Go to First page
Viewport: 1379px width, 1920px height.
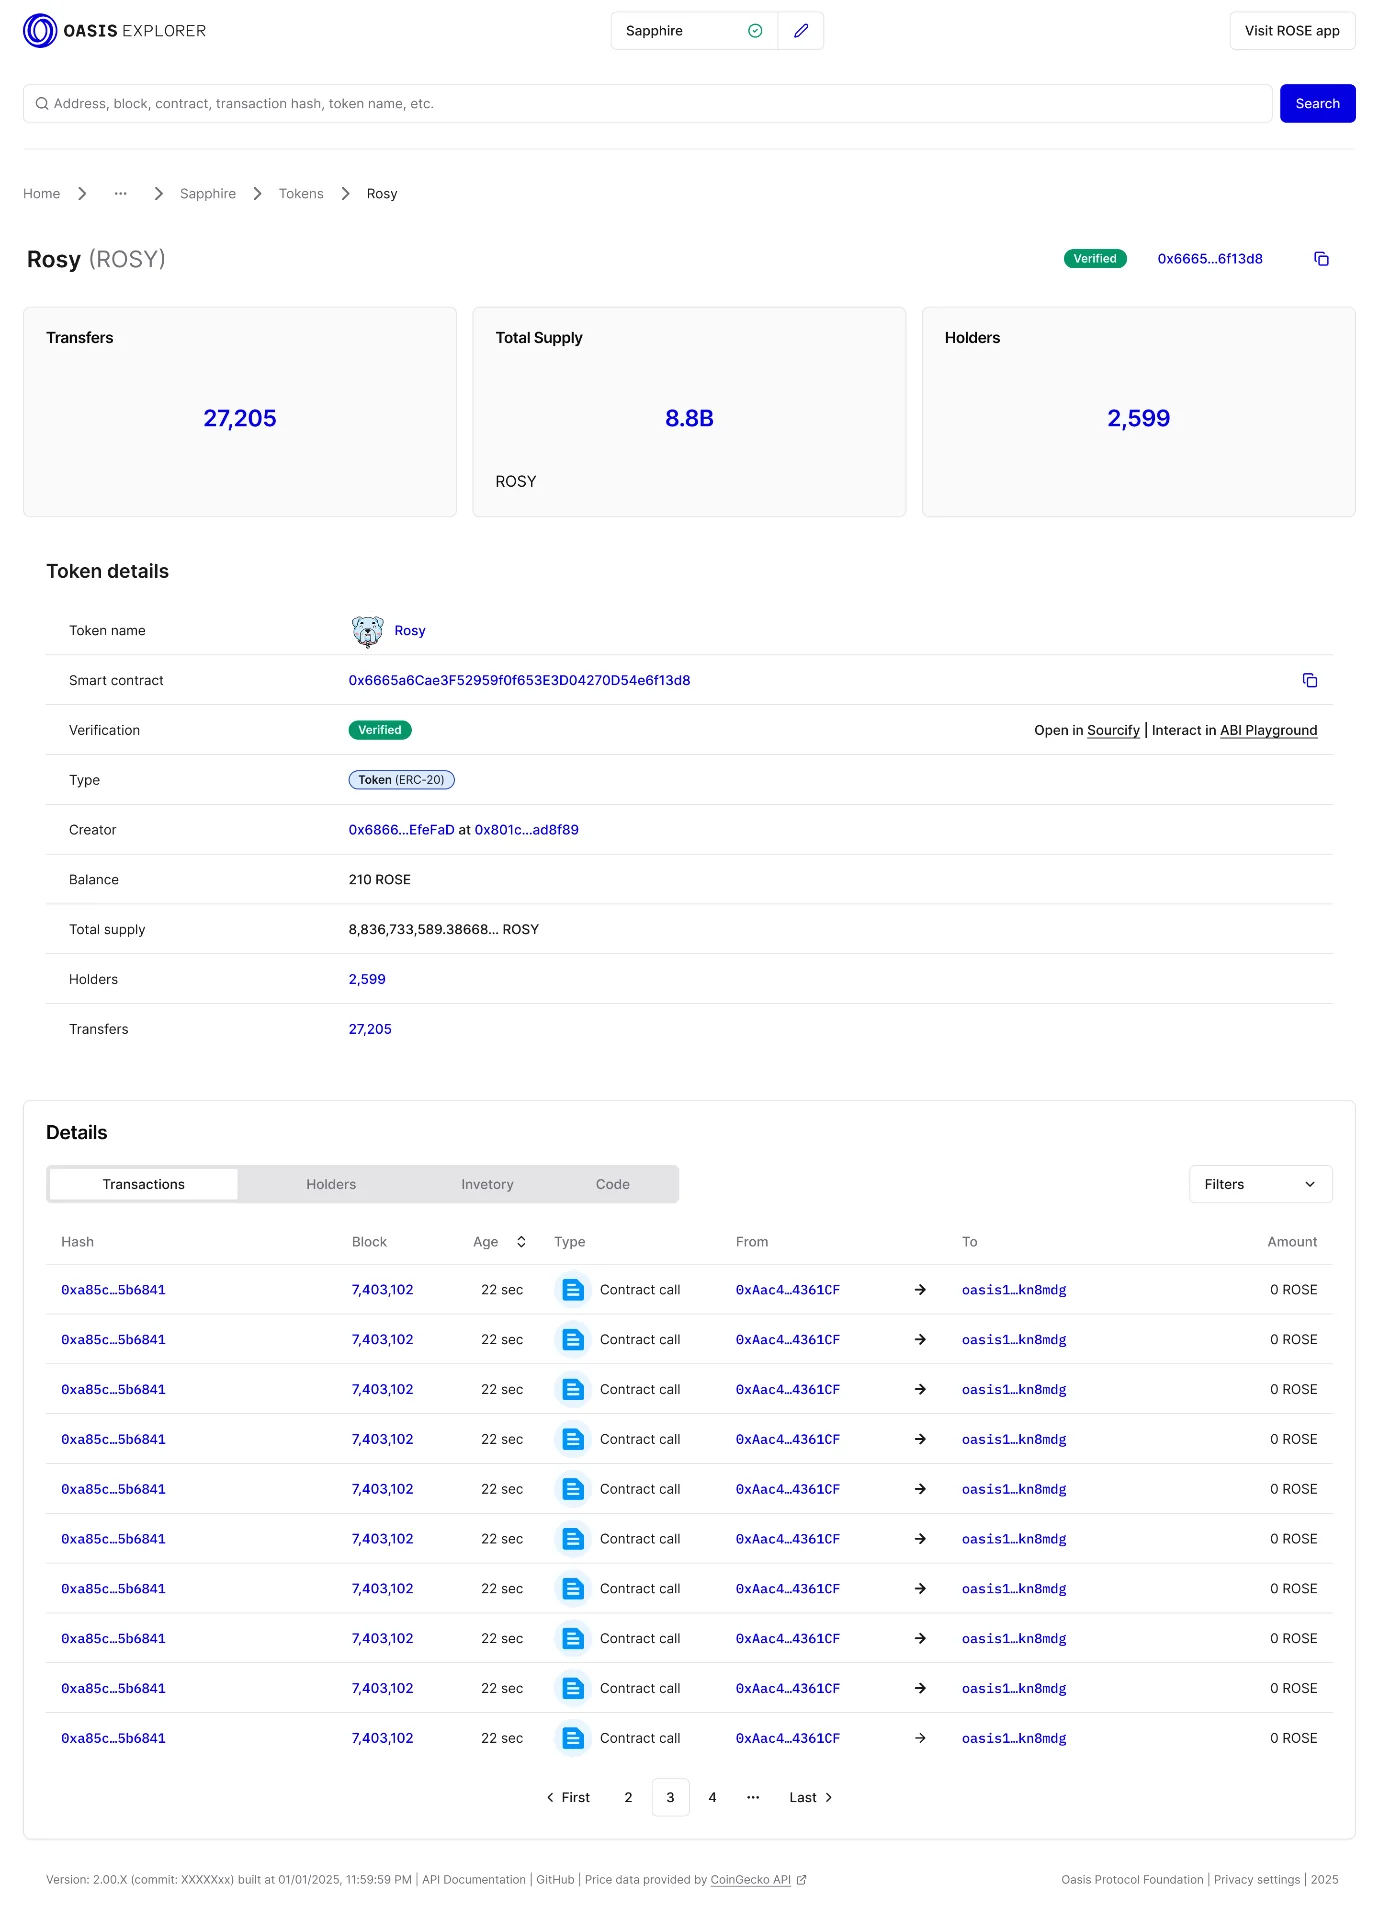[x=568, y=1798]
